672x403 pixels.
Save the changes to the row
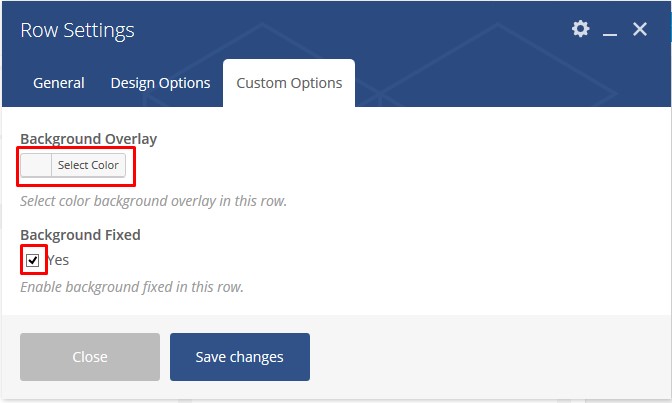(x=240, y=357)
